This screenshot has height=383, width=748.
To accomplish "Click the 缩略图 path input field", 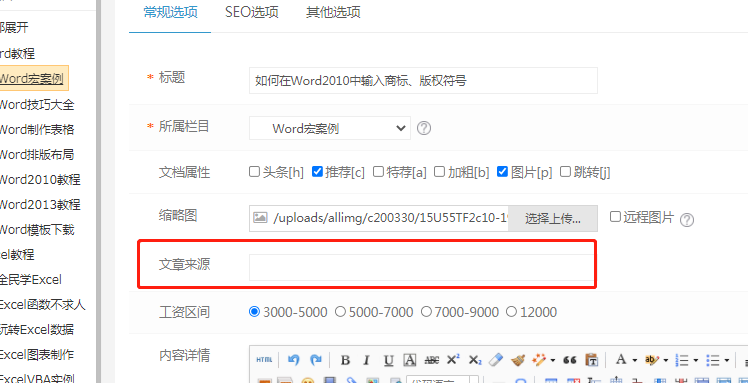I will click(x=378, y=219).
